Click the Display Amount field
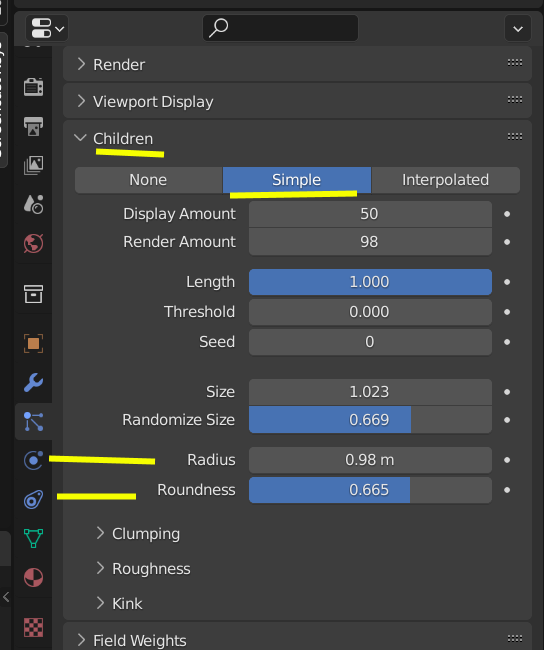This screenshot has width=544, height=650. click(x=370, y=214)
